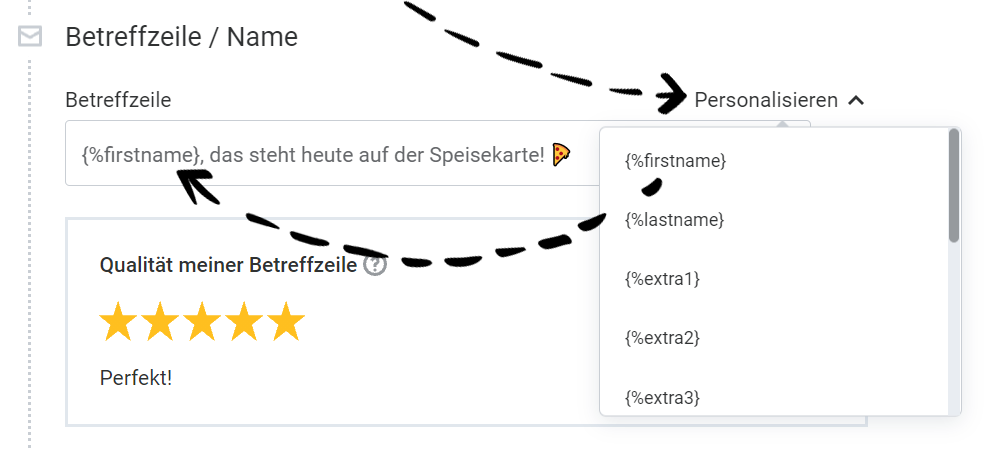
Task: Click the Qualität meiner Betreffzeile label
Action: click(229, 265)
